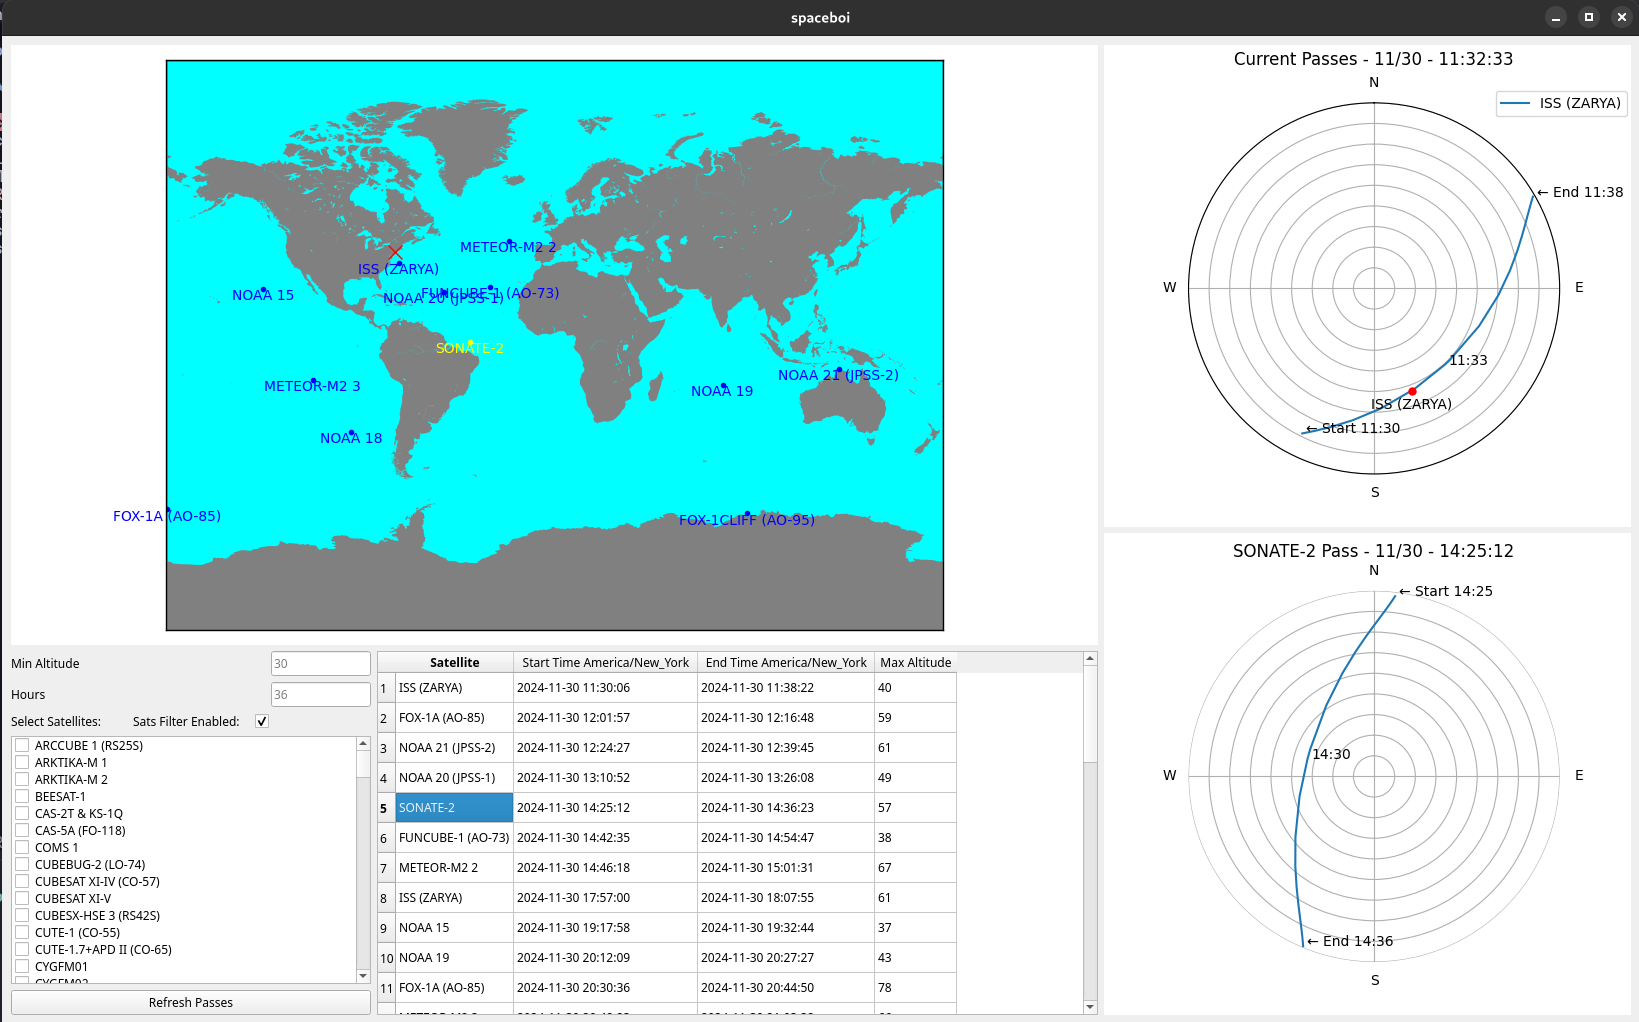Click the FOX-1A (AO-85) map label
1639x1022 pixels.
click(167, 516)
